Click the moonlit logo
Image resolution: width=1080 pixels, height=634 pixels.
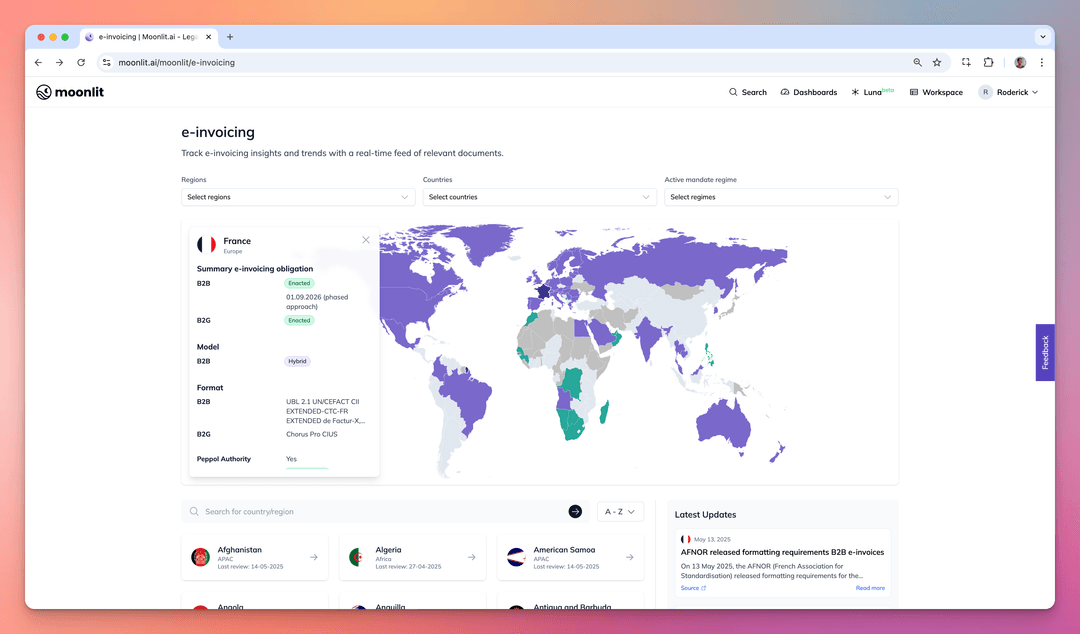pos(70,92)
